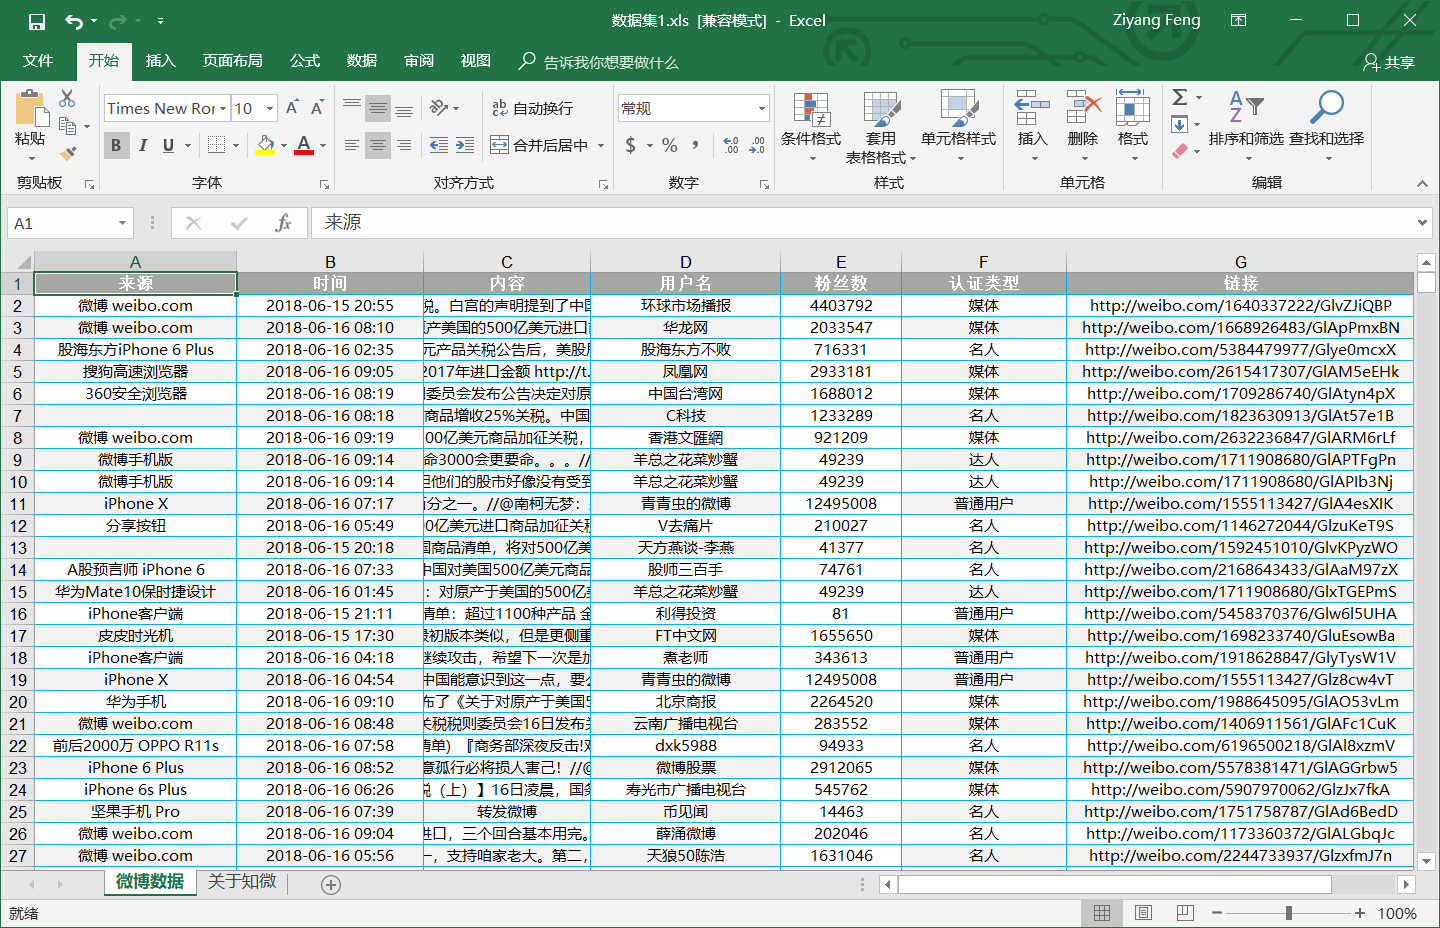Open Format as Table (套用表格格式)

click(x=881, y=127)
